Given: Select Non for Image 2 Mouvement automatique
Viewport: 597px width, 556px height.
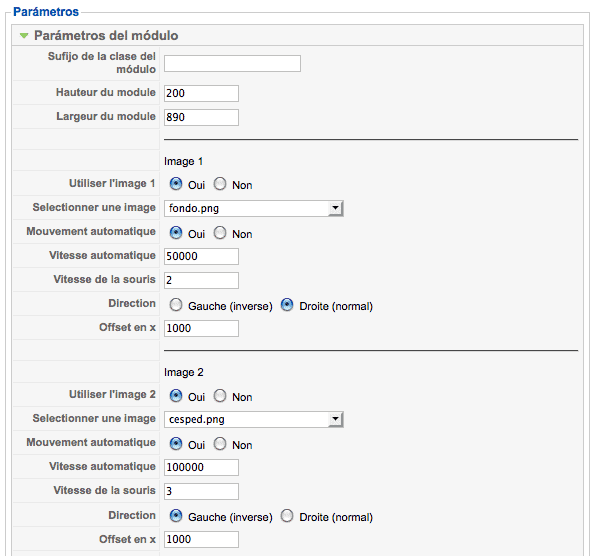Looking at the screenshot, I should coord(220,444).
